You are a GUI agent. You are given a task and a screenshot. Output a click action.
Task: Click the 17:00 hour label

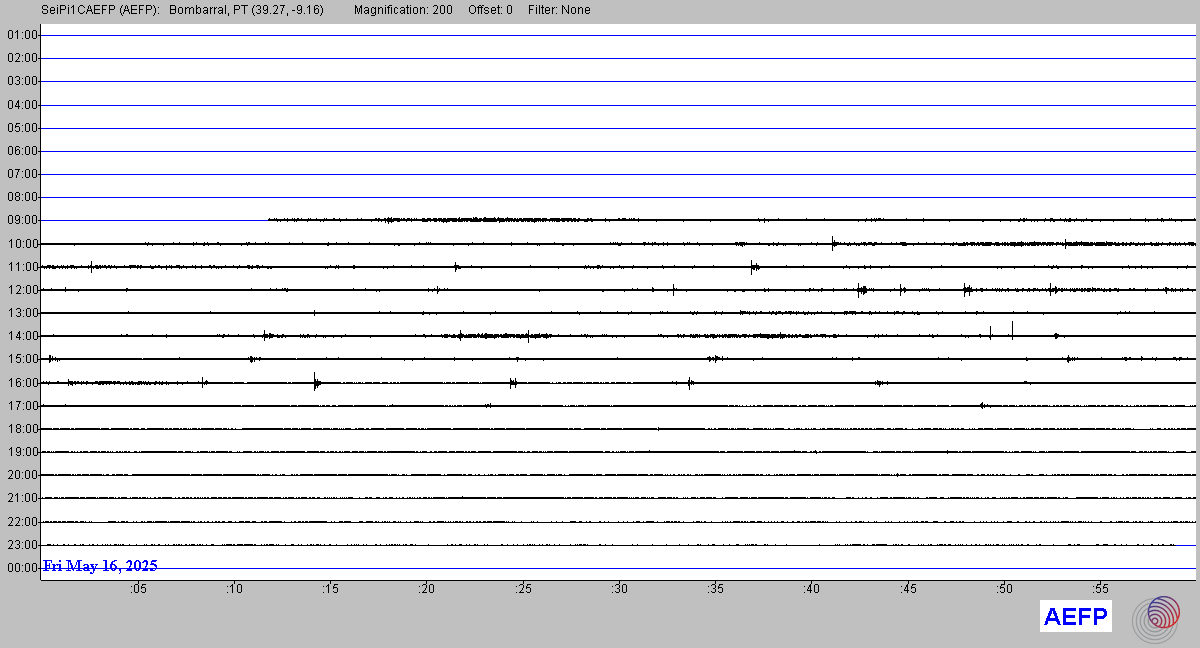(x=22, y=406)
